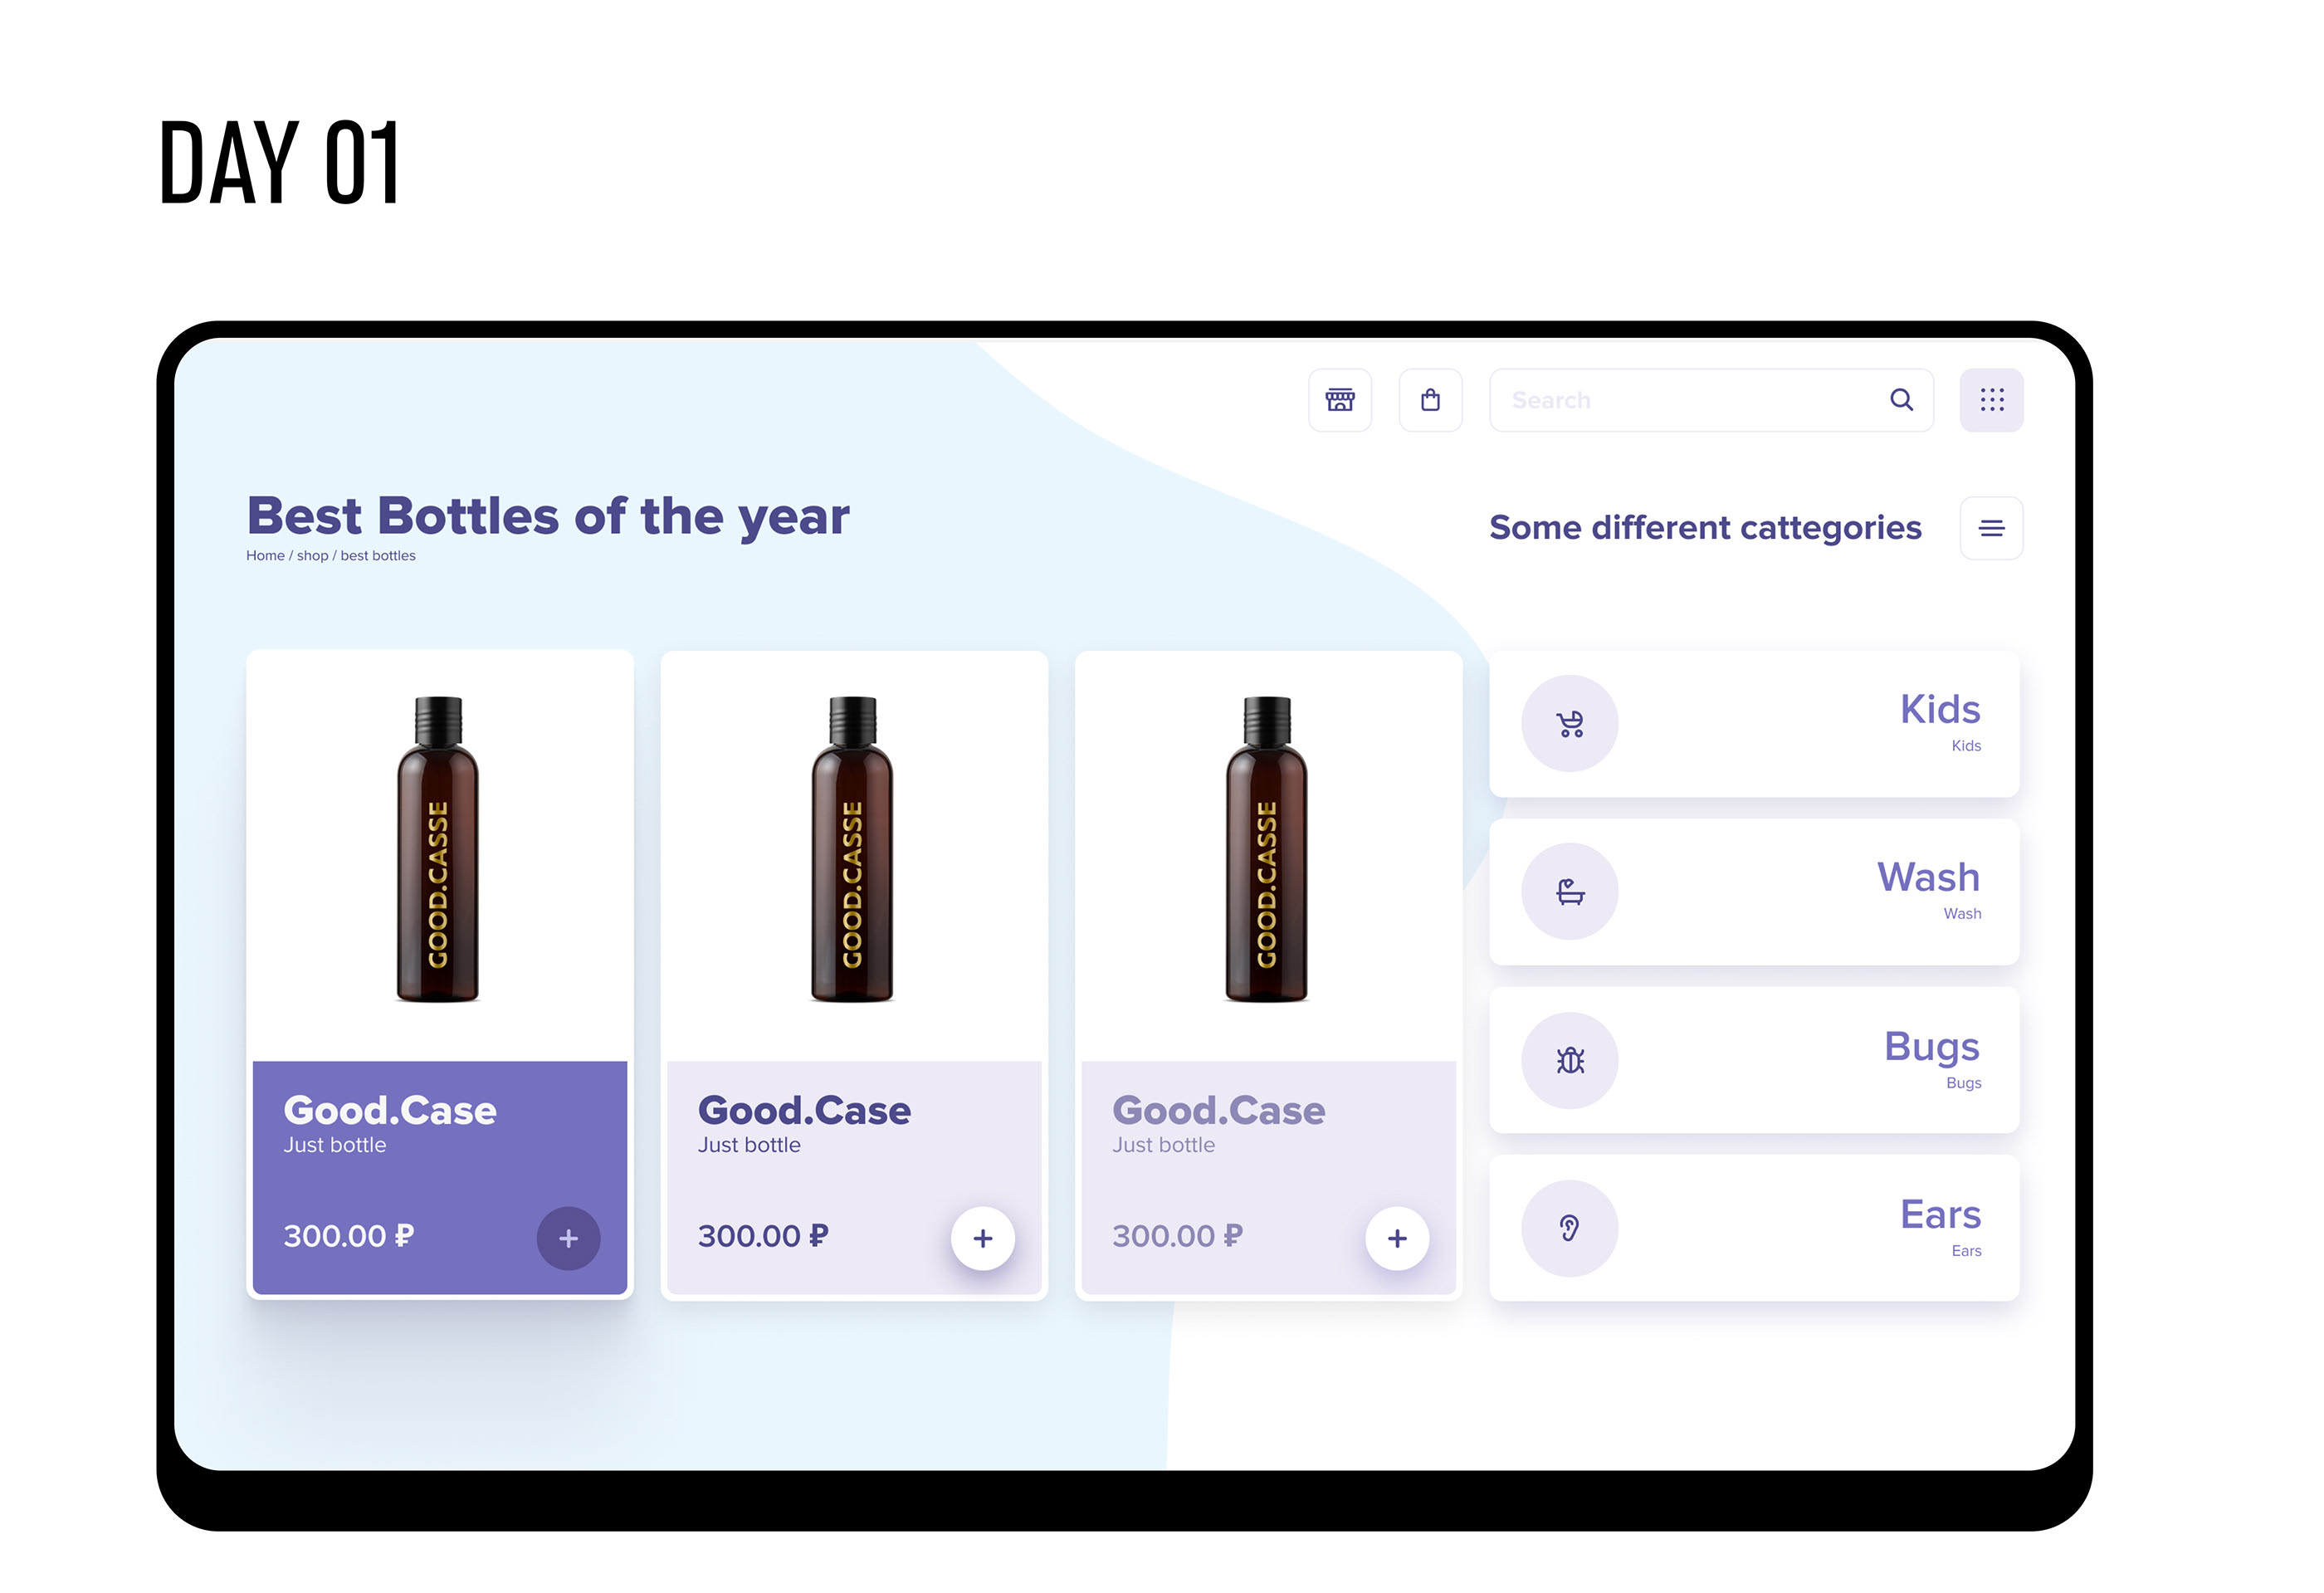
Task: Click the Ears category icon
Action: 1570,1228
